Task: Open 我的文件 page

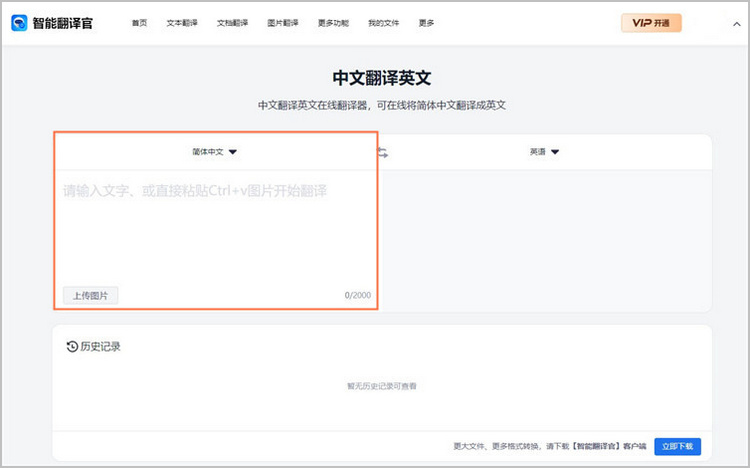Action: [383, 23]
